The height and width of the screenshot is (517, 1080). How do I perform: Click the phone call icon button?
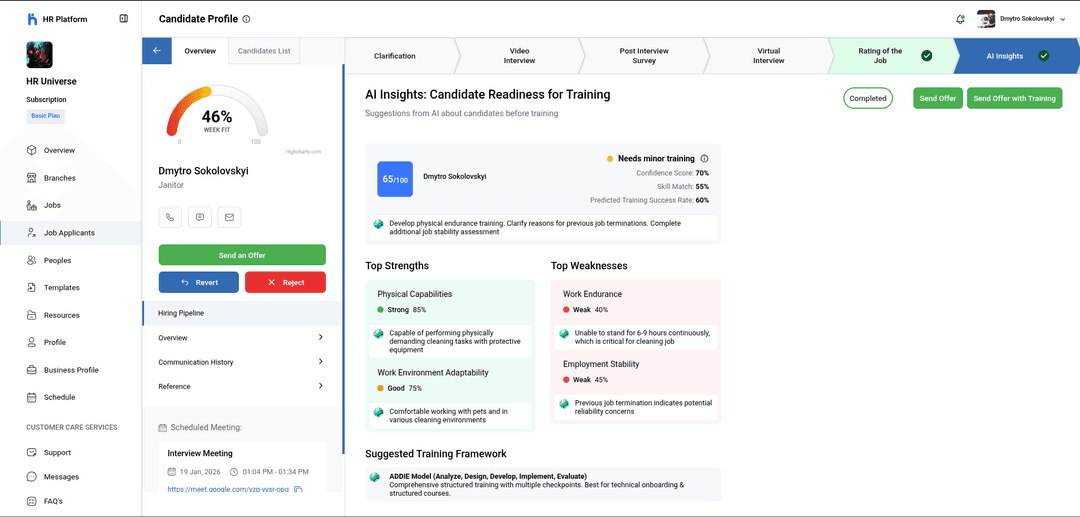tap(170, 217)
